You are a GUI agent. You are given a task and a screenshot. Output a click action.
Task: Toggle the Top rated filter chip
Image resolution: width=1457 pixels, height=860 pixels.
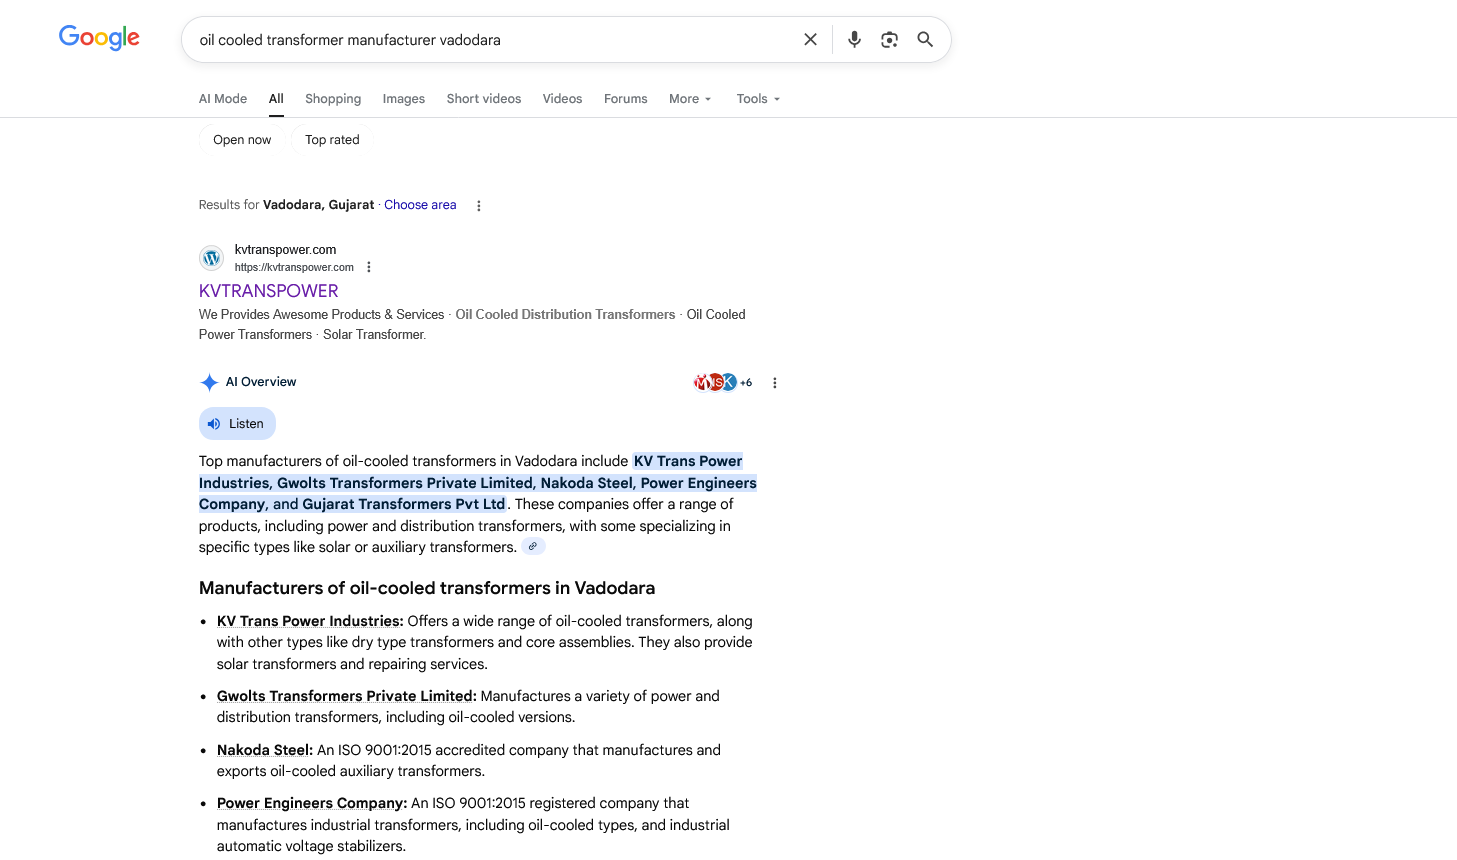point(332,140)
